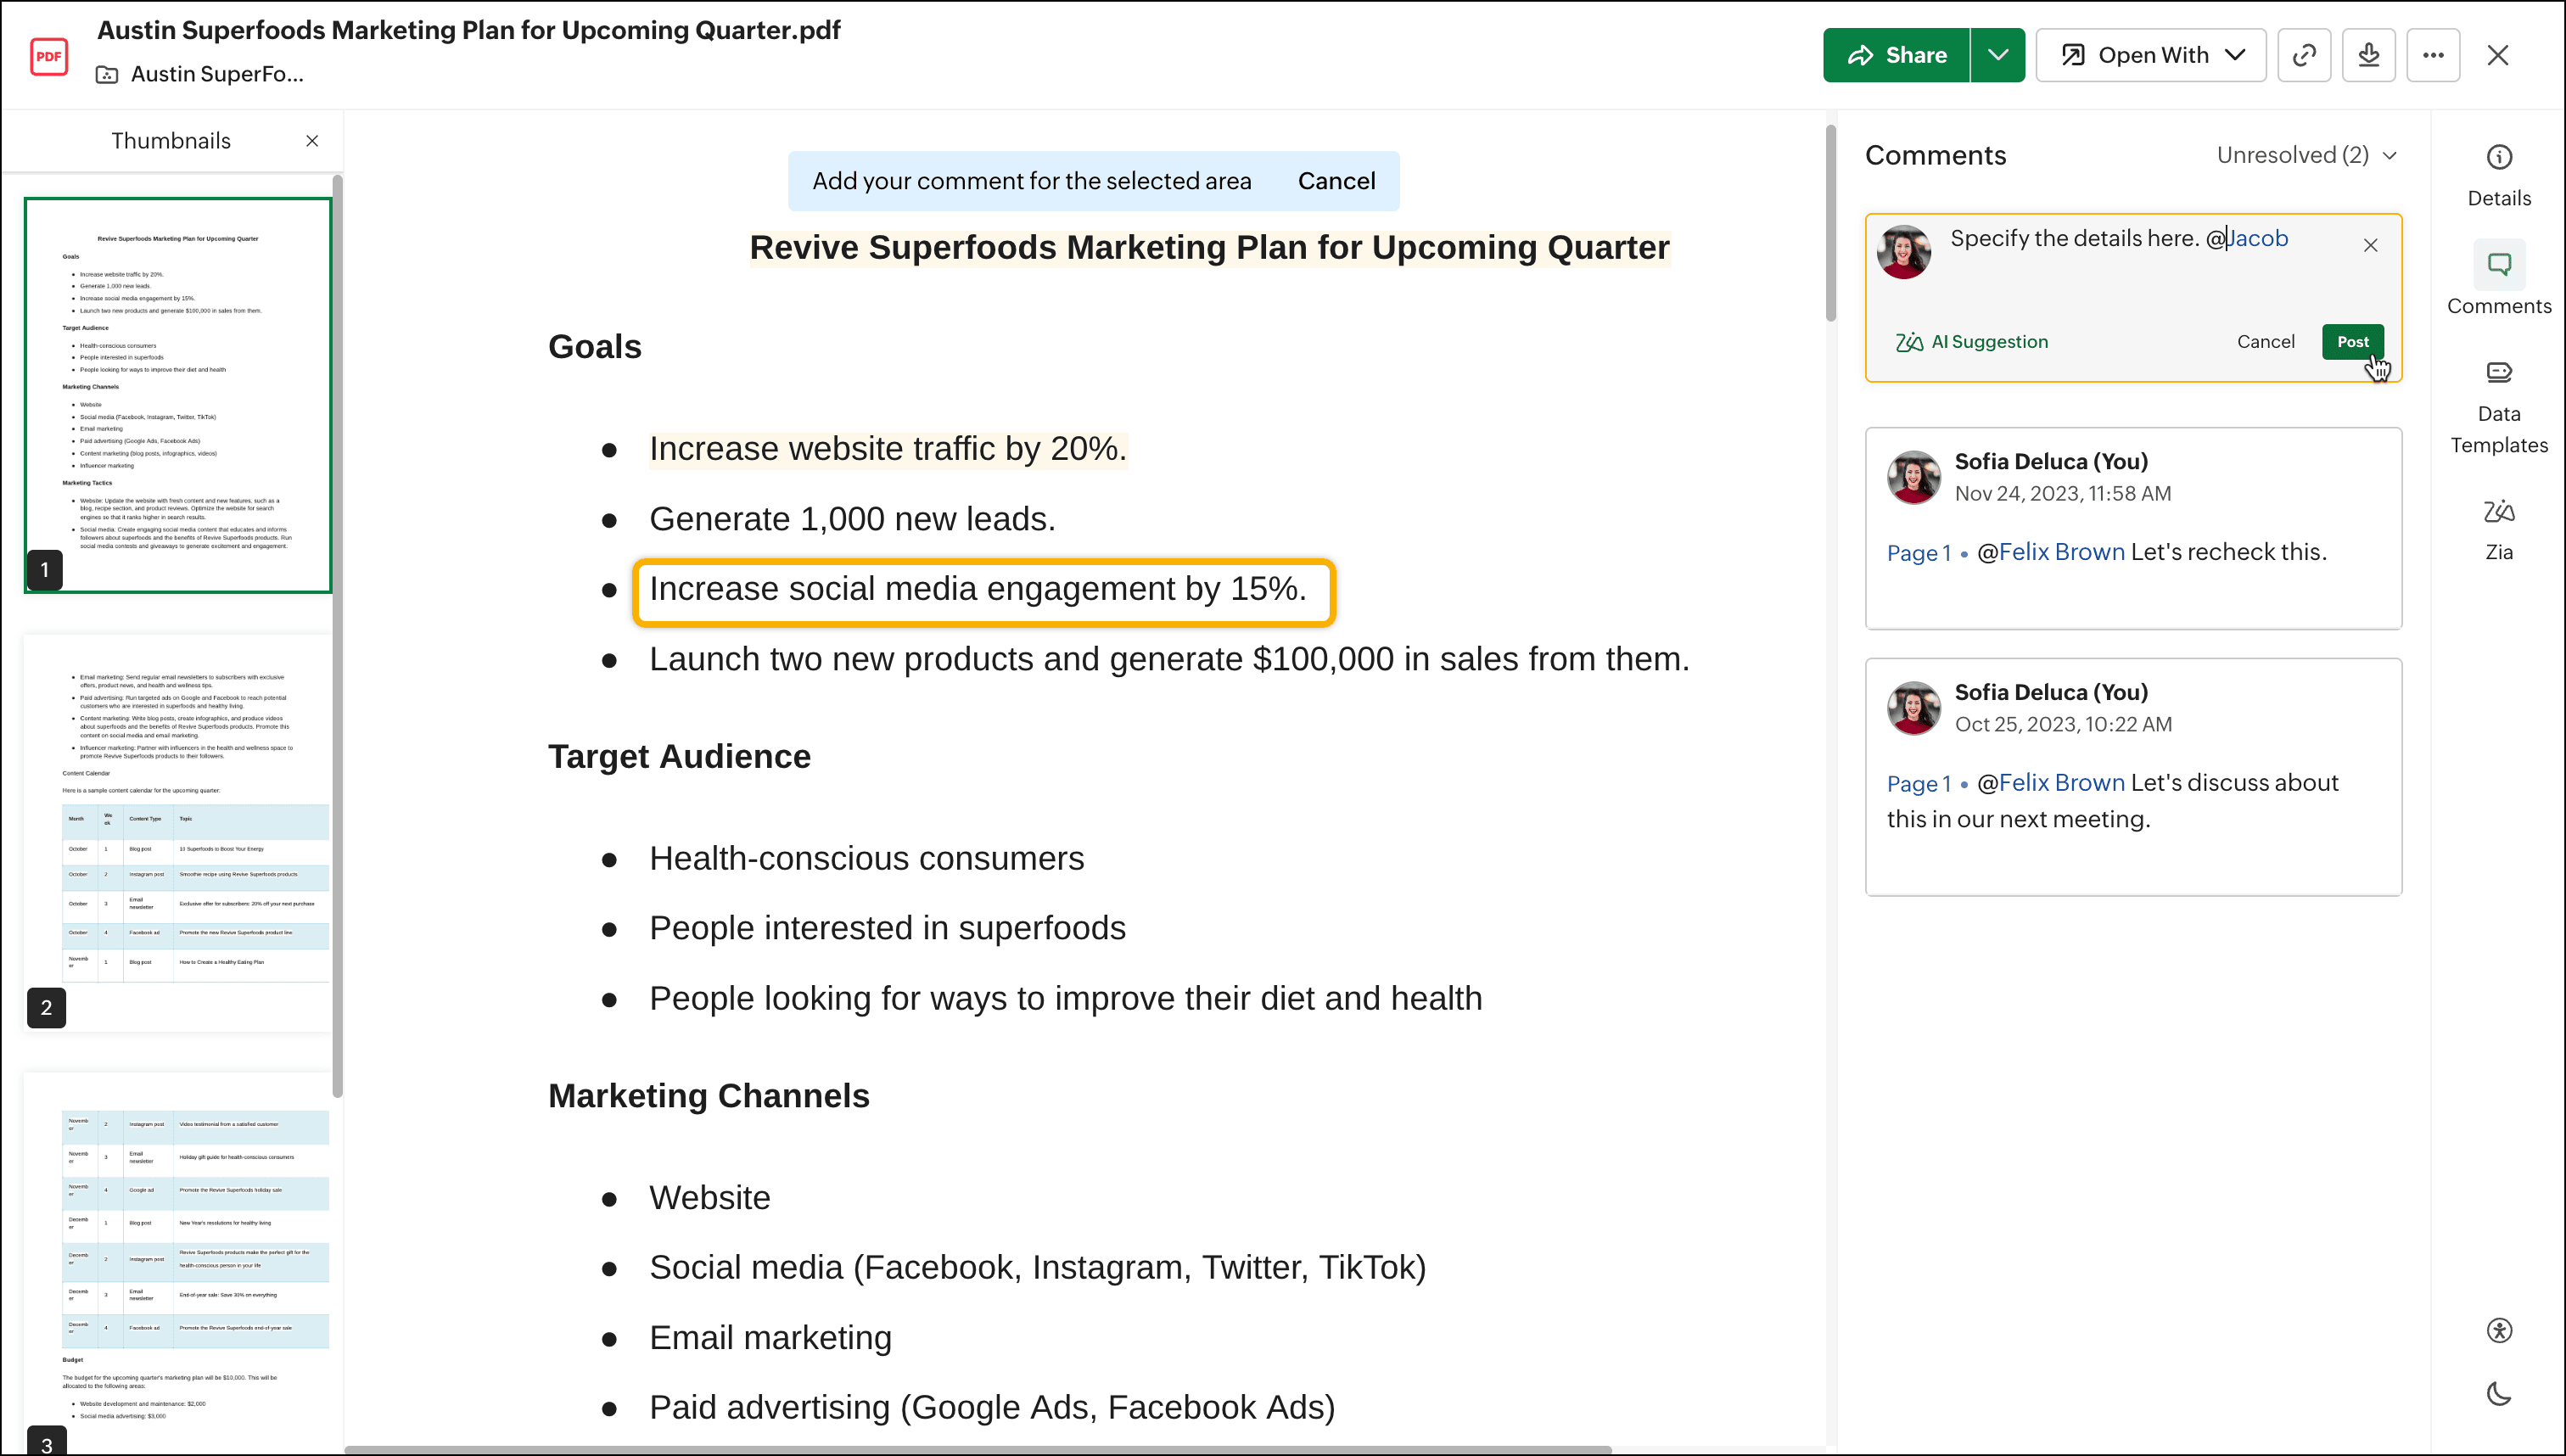Image resolution: width=2566 pixels, height=1456 pixels.
Task: Select page 2 thumbnail
Action: 178,830
